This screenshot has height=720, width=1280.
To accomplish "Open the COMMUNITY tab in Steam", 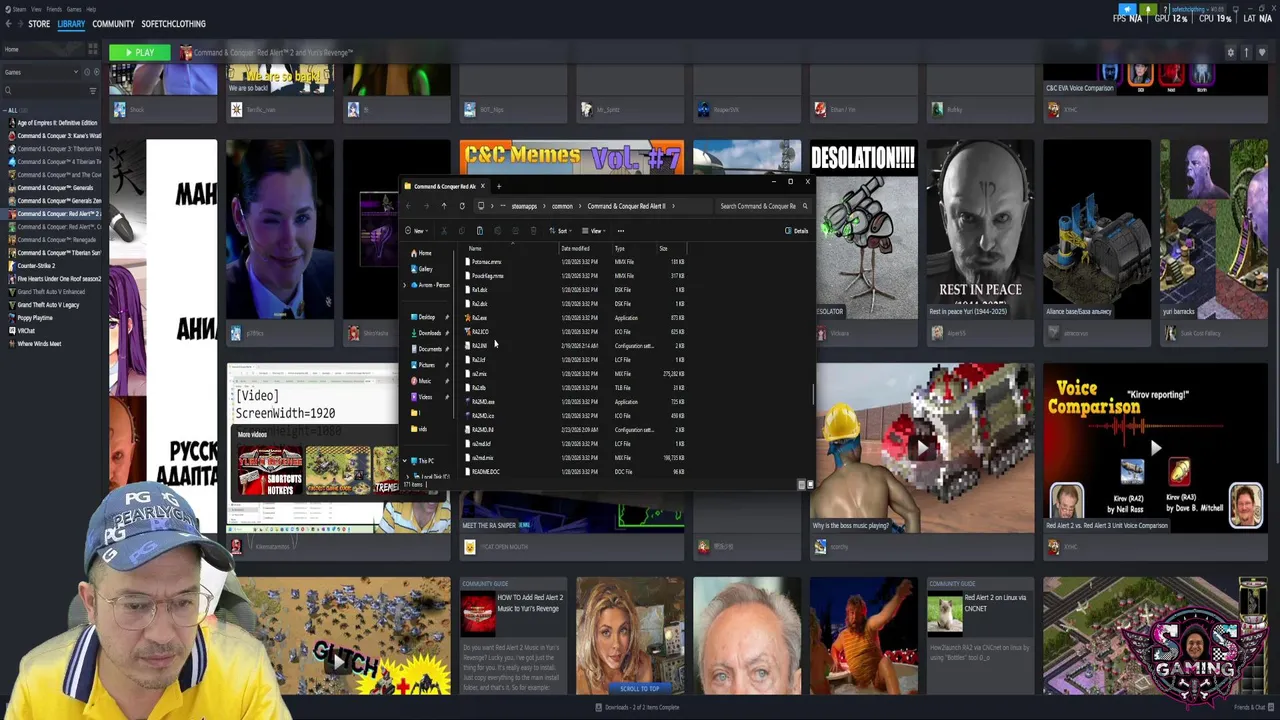I will point(113,24).
